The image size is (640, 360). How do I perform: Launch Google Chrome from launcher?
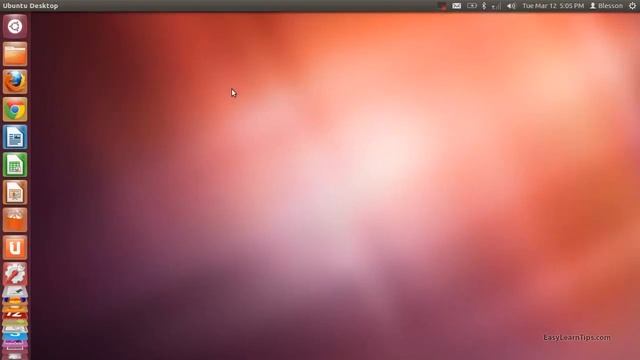[x=15, y=109]
